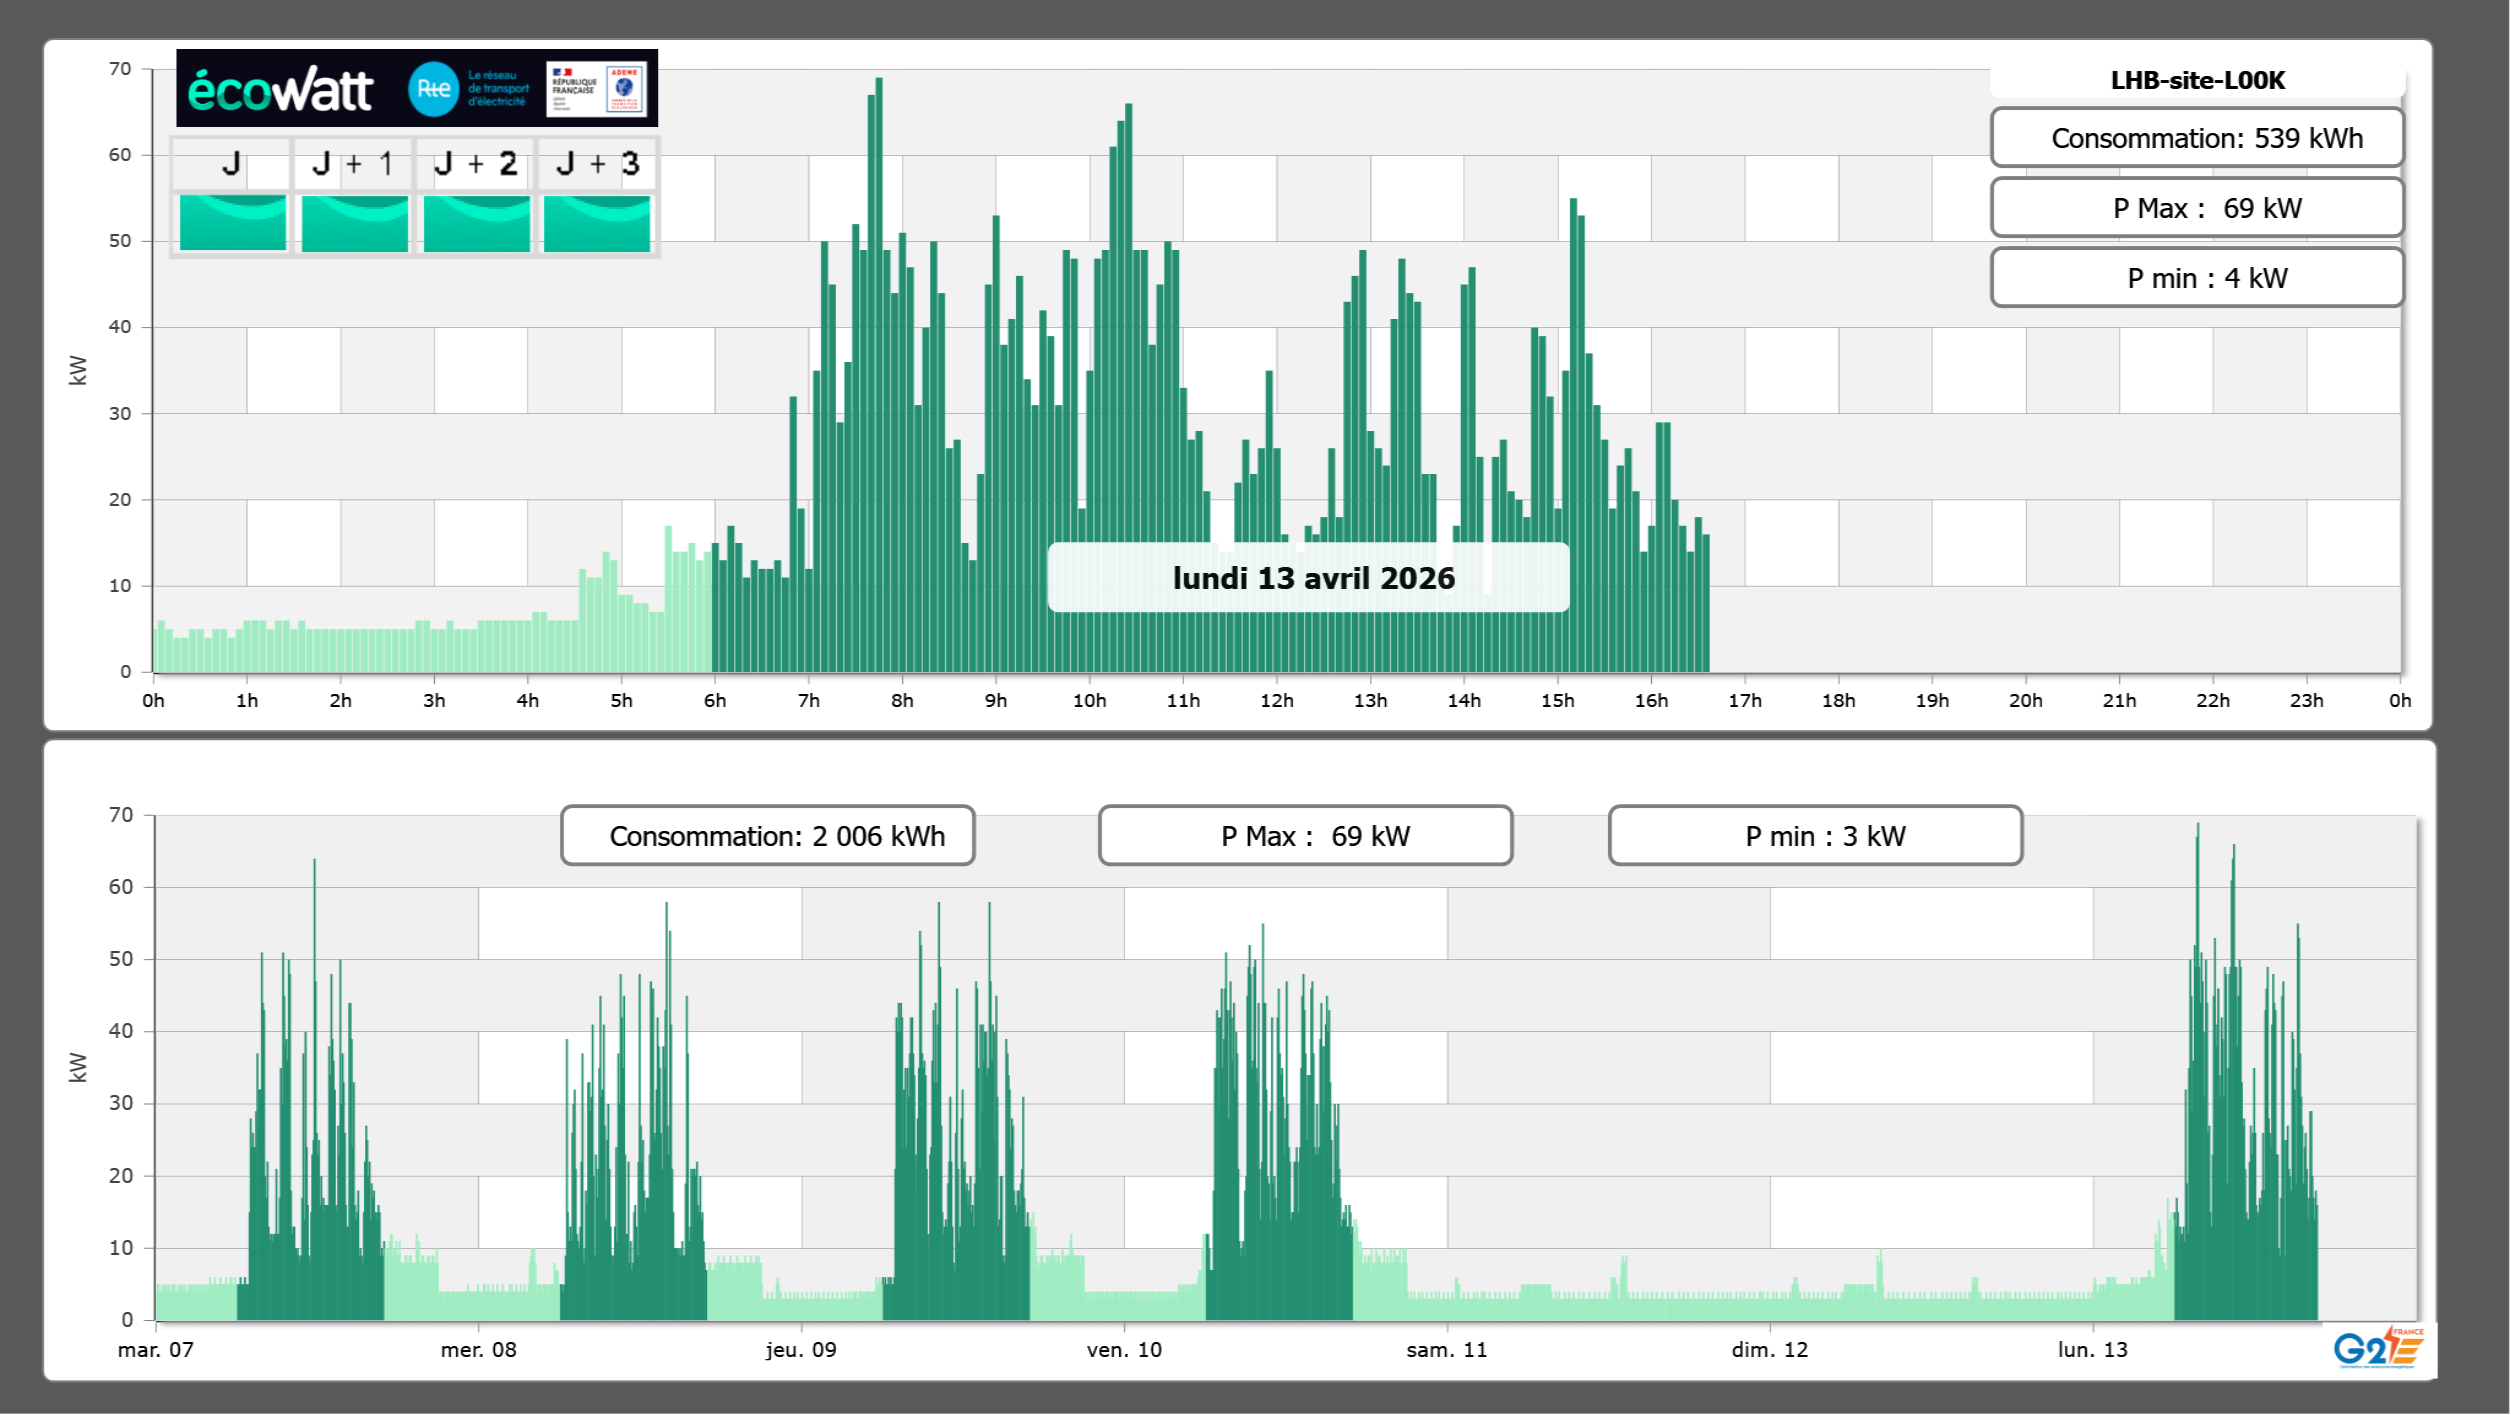Click the Consommation: 539 kWh box
This screenshot has width=2511, height=1415.
coord(2197,138)
